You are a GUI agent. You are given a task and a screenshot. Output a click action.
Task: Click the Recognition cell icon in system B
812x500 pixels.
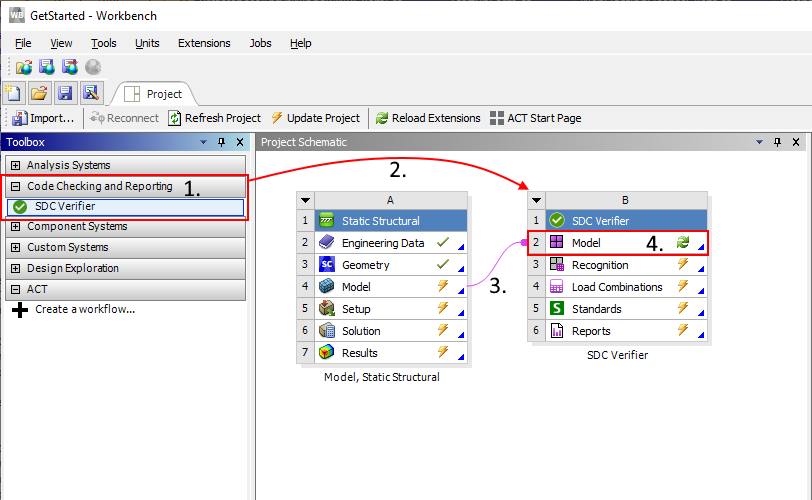tap(557, 265)
